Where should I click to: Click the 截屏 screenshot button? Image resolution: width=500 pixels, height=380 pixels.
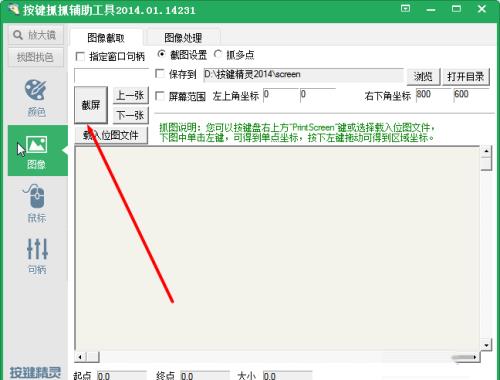pos(91,105)
